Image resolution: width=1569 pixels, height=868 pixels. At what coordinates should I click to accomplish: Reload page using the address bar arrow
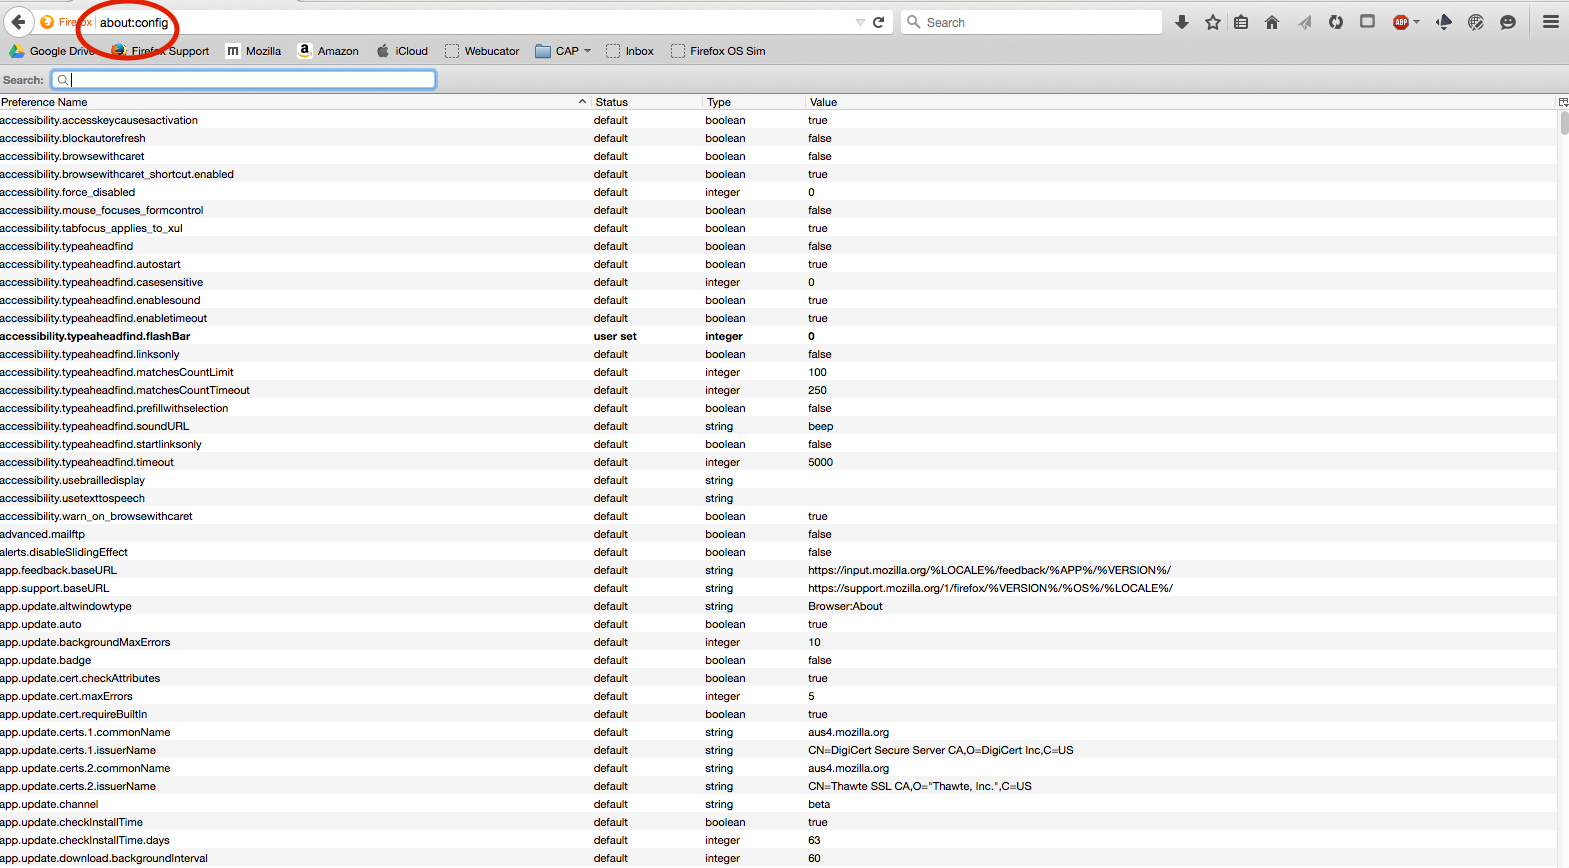pos(879,22)
